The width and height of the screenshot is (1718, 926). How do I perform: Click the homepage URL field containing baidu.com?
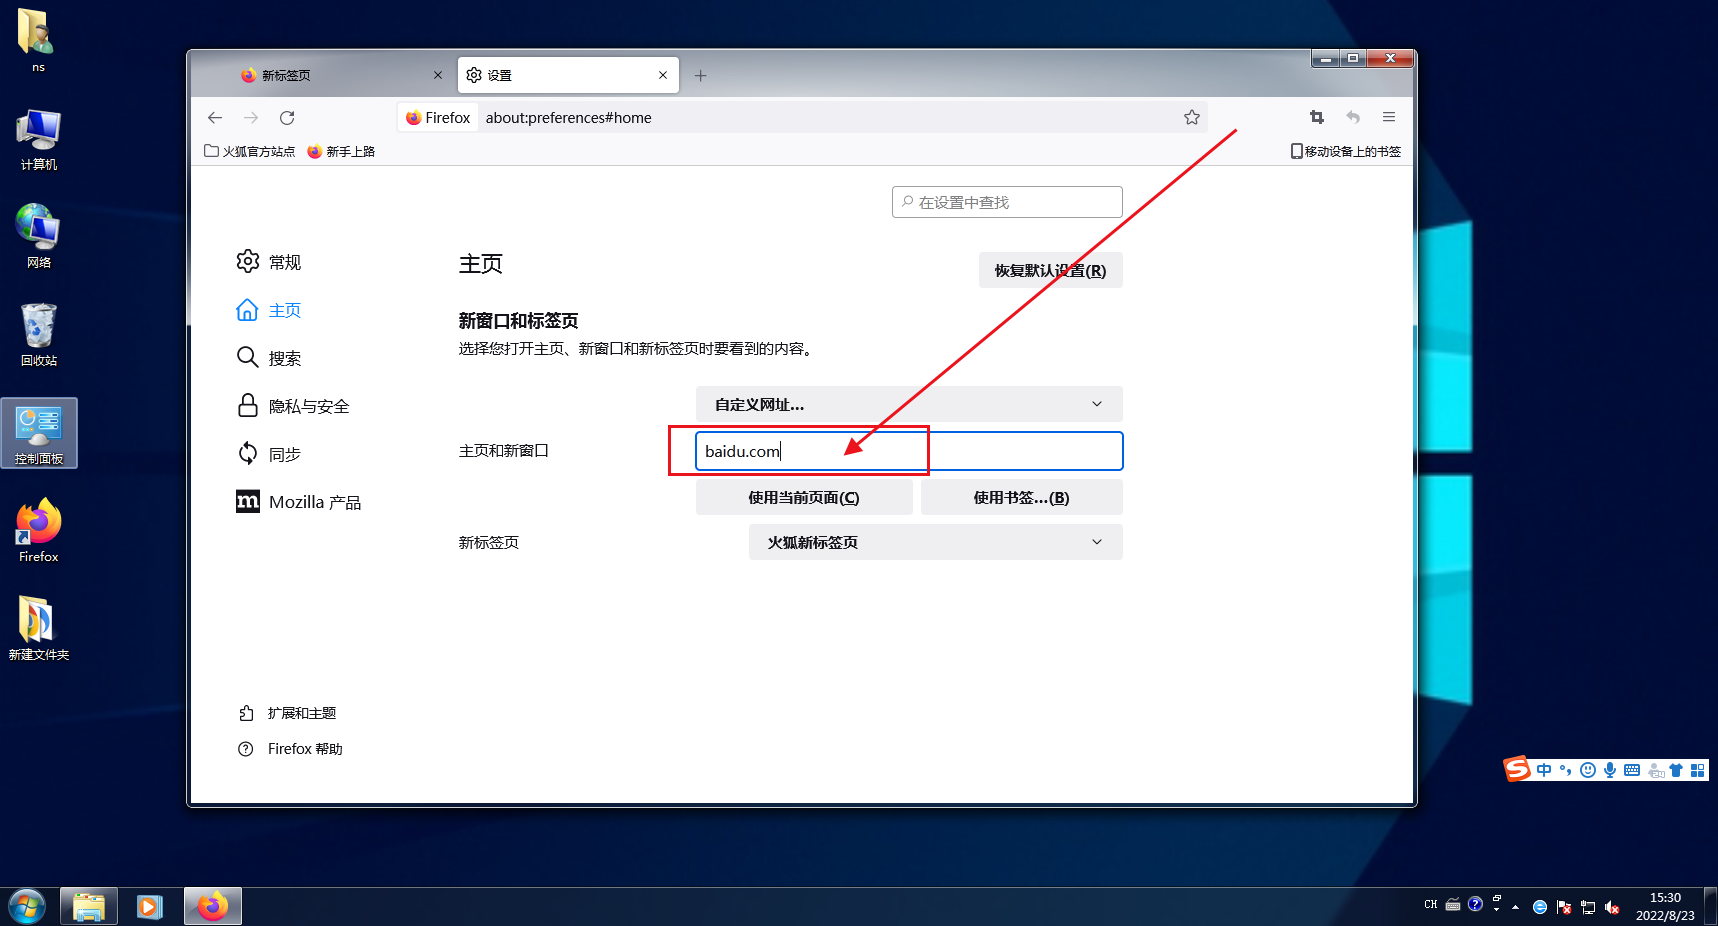pyautogui.click(x=909, y=451)
